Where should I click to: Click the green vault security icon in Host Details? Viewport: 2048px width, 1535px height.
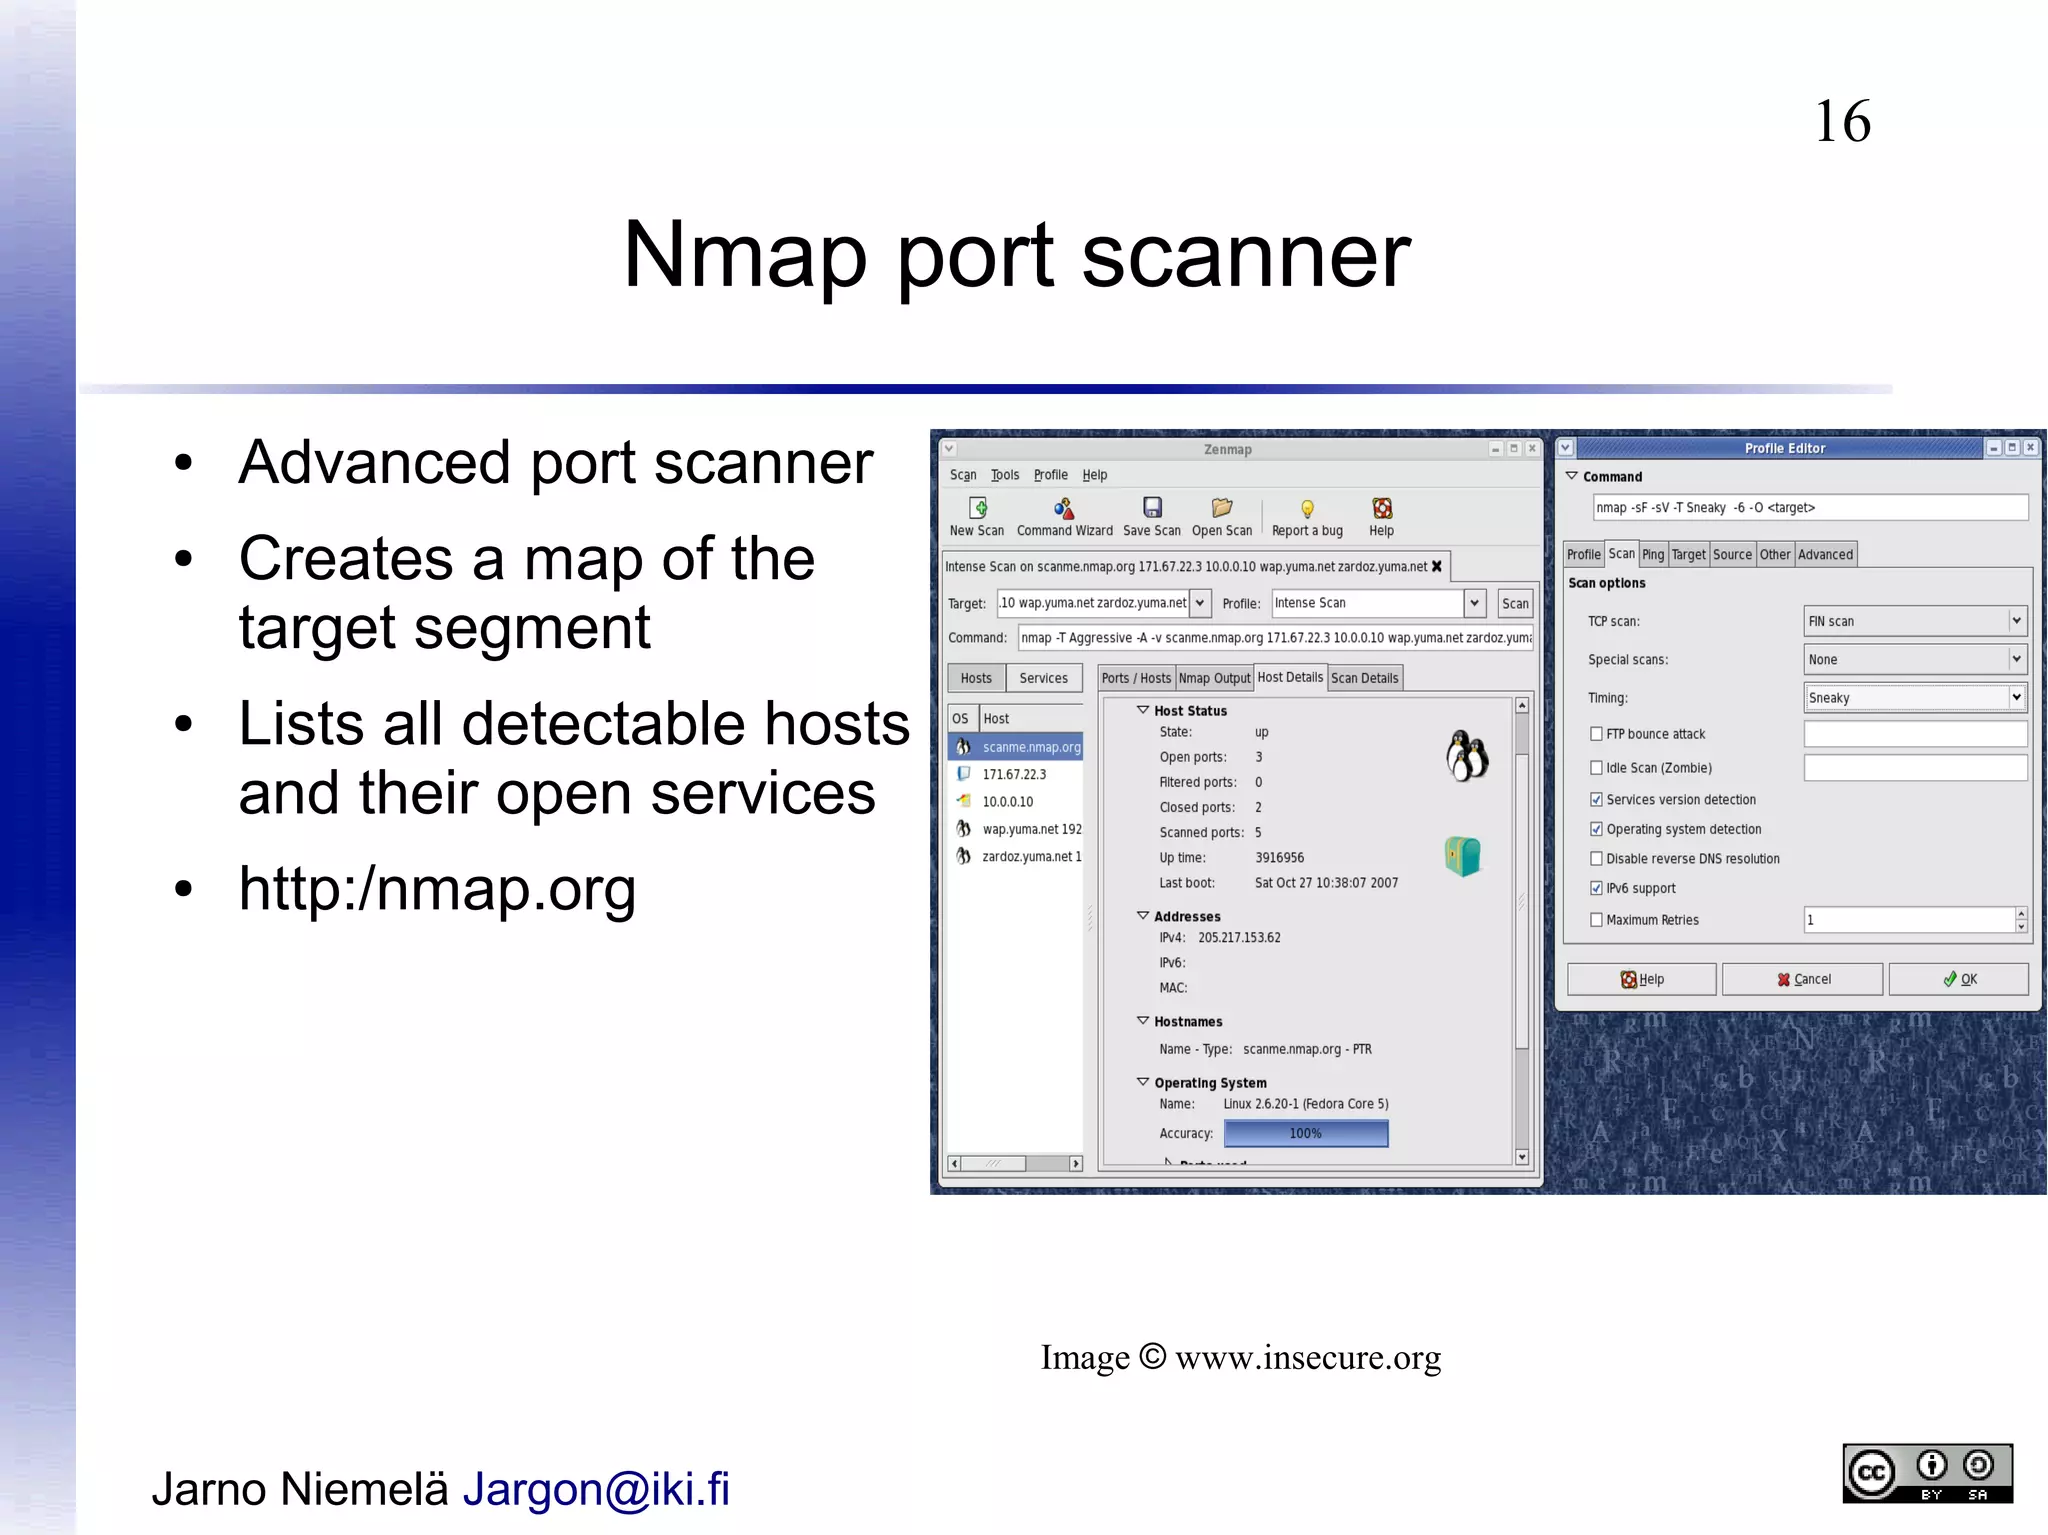tap(1463, 856)
